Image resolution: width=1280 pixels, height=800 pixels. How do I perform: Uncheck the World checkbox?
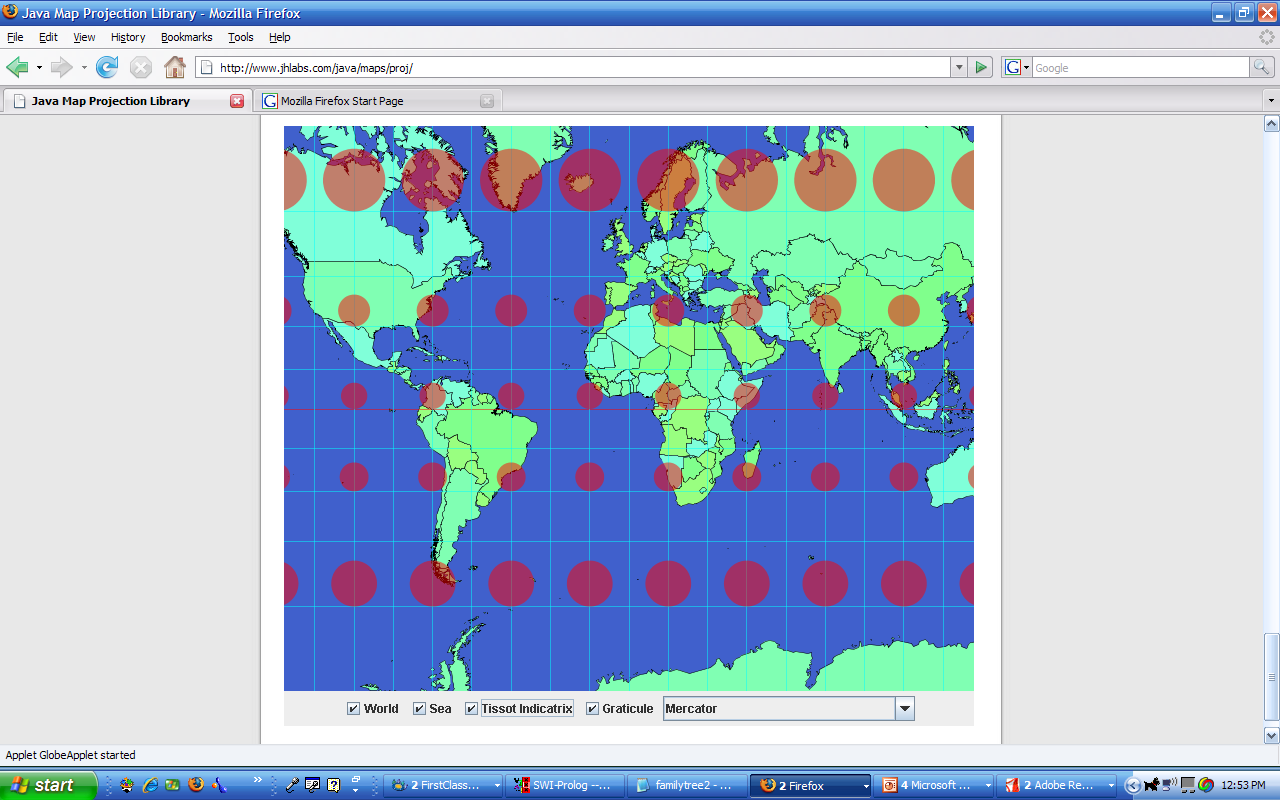coord(352,708)
